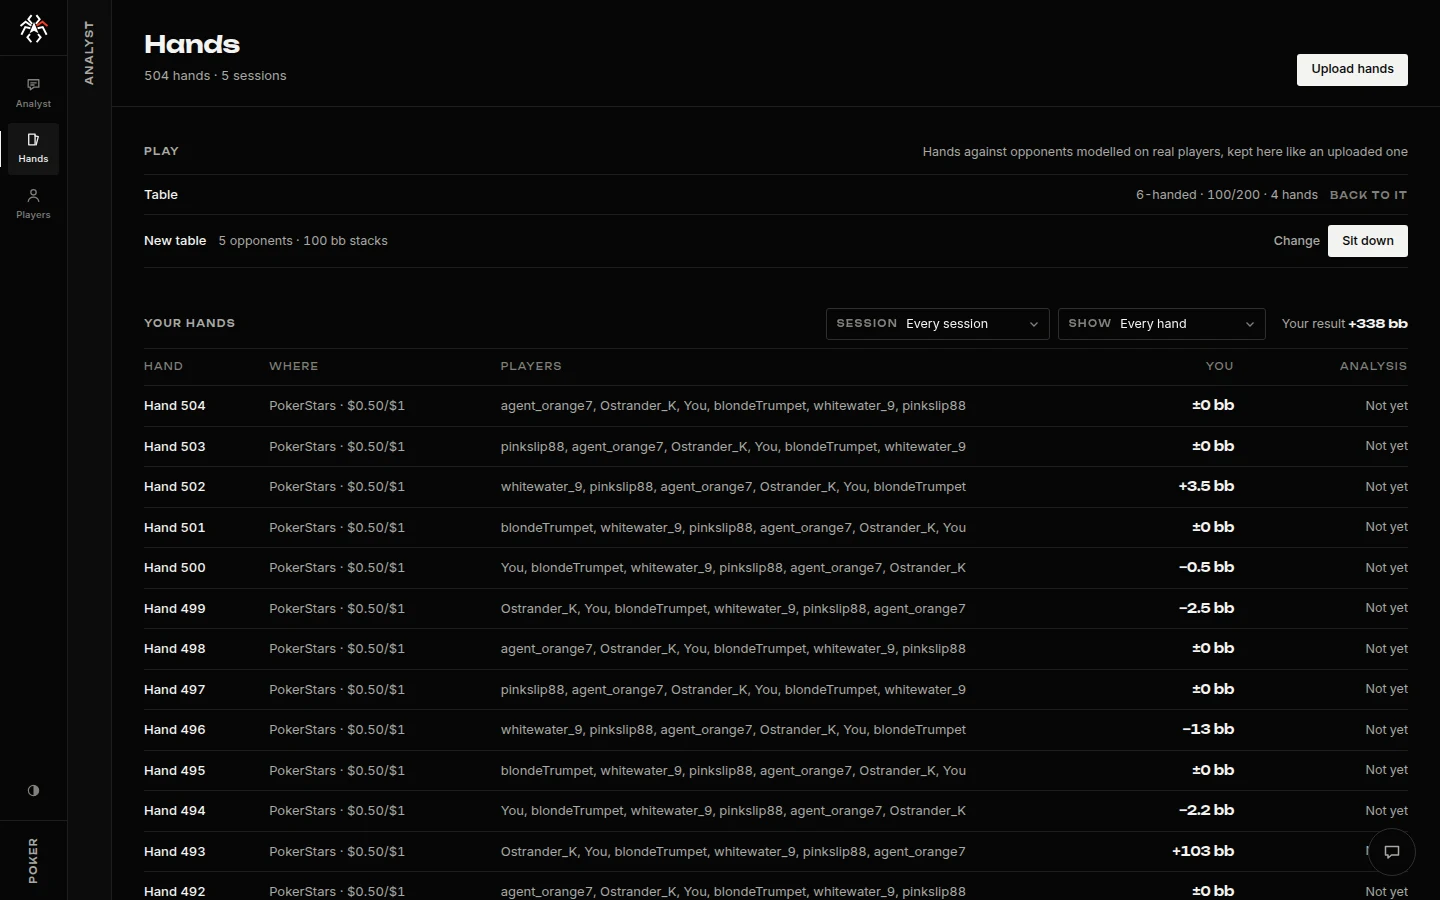
Task: Expand the Session dropdown chevron
Action: tap(1034, 324)
